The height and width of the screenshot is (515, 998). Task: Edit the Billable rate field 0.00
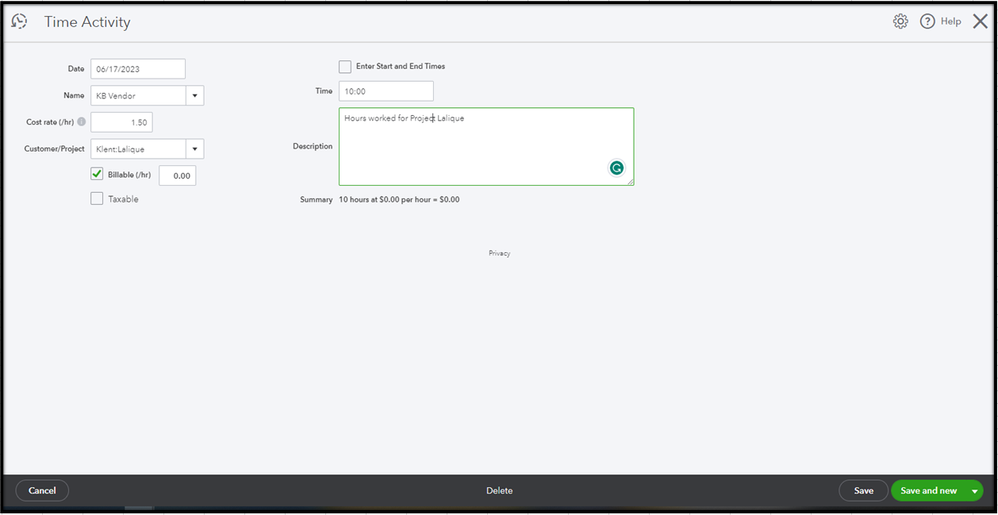[x=178, y=176]
